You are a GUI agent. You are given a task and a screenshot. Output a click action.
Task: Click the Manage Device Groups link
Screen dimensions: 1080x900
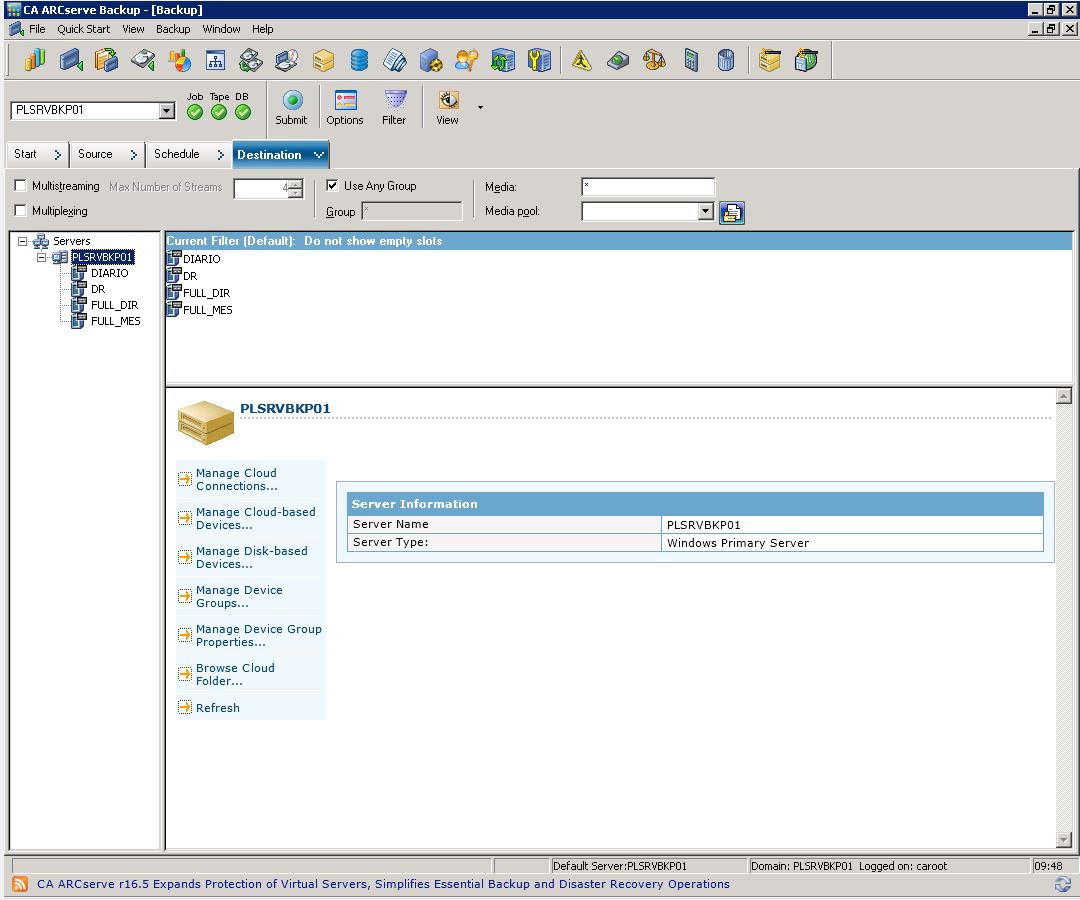(x=239, y=597)
